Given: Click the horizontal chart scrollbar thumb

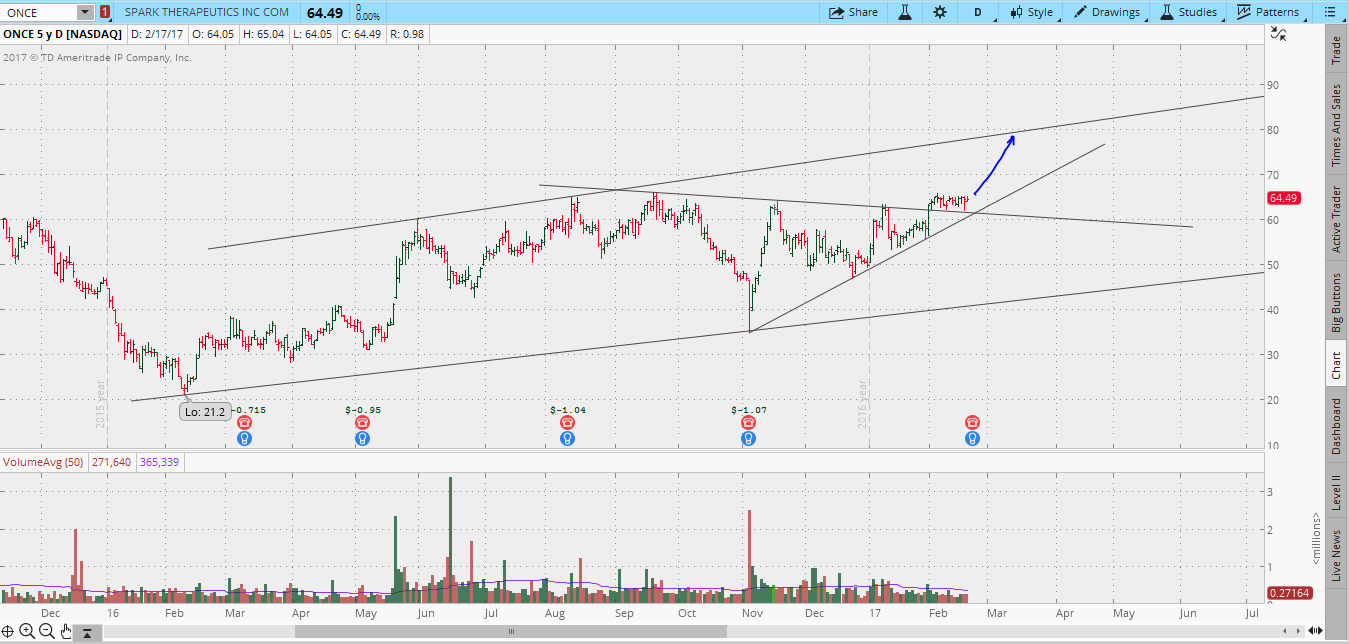Looking at the screenshot, I should tap(511, 632).
